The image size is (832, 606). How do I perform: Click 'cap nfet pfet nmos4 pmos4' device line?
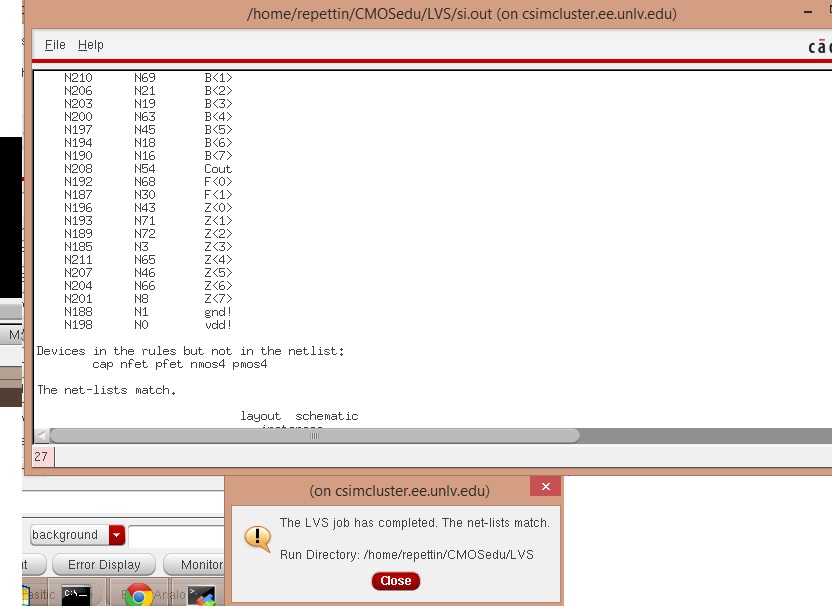click(179, 364)
